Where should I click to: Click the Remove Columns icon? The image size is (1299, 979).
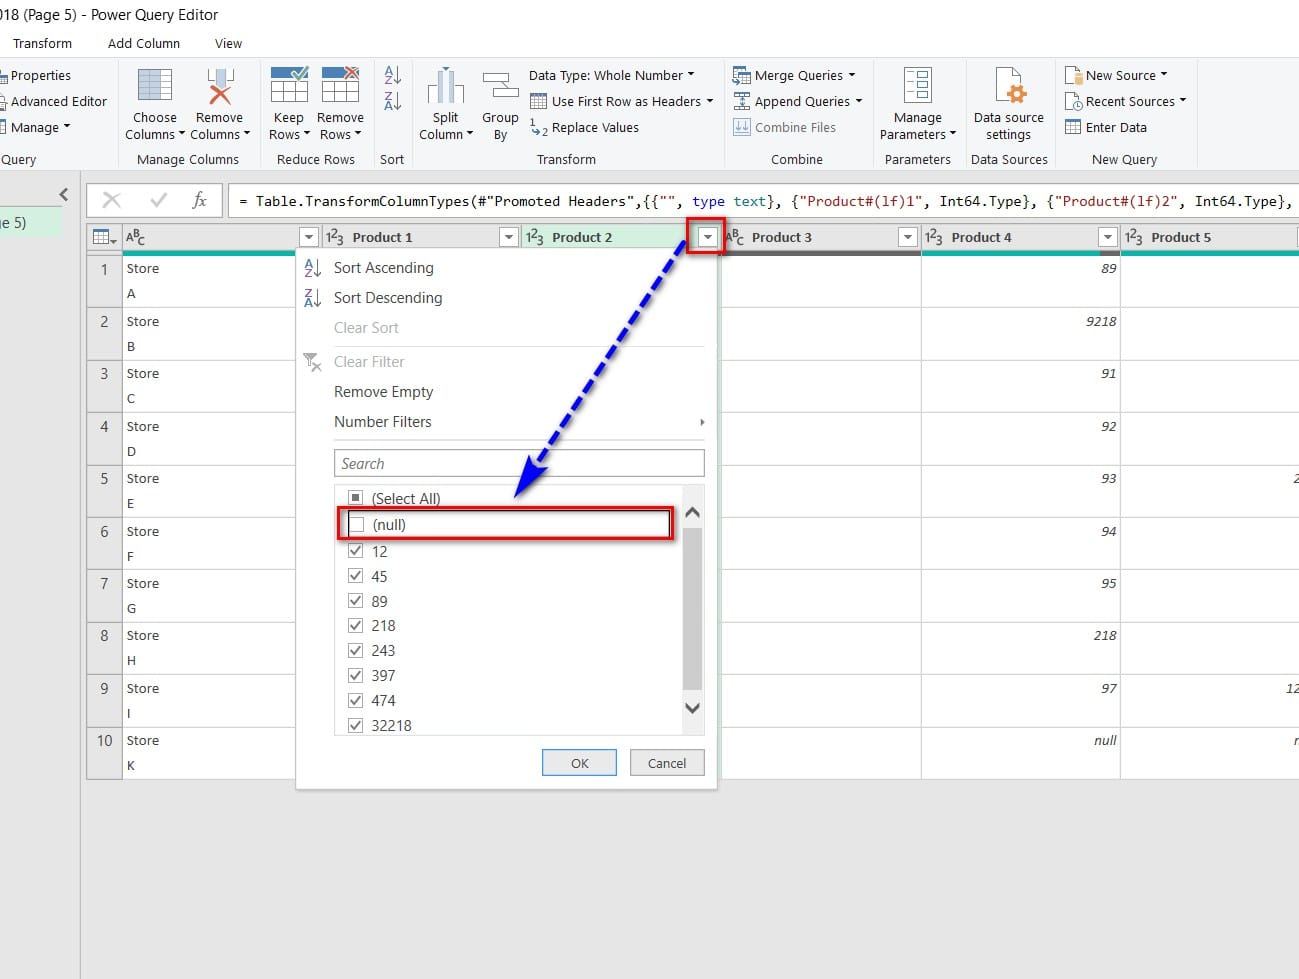(220, 86)
